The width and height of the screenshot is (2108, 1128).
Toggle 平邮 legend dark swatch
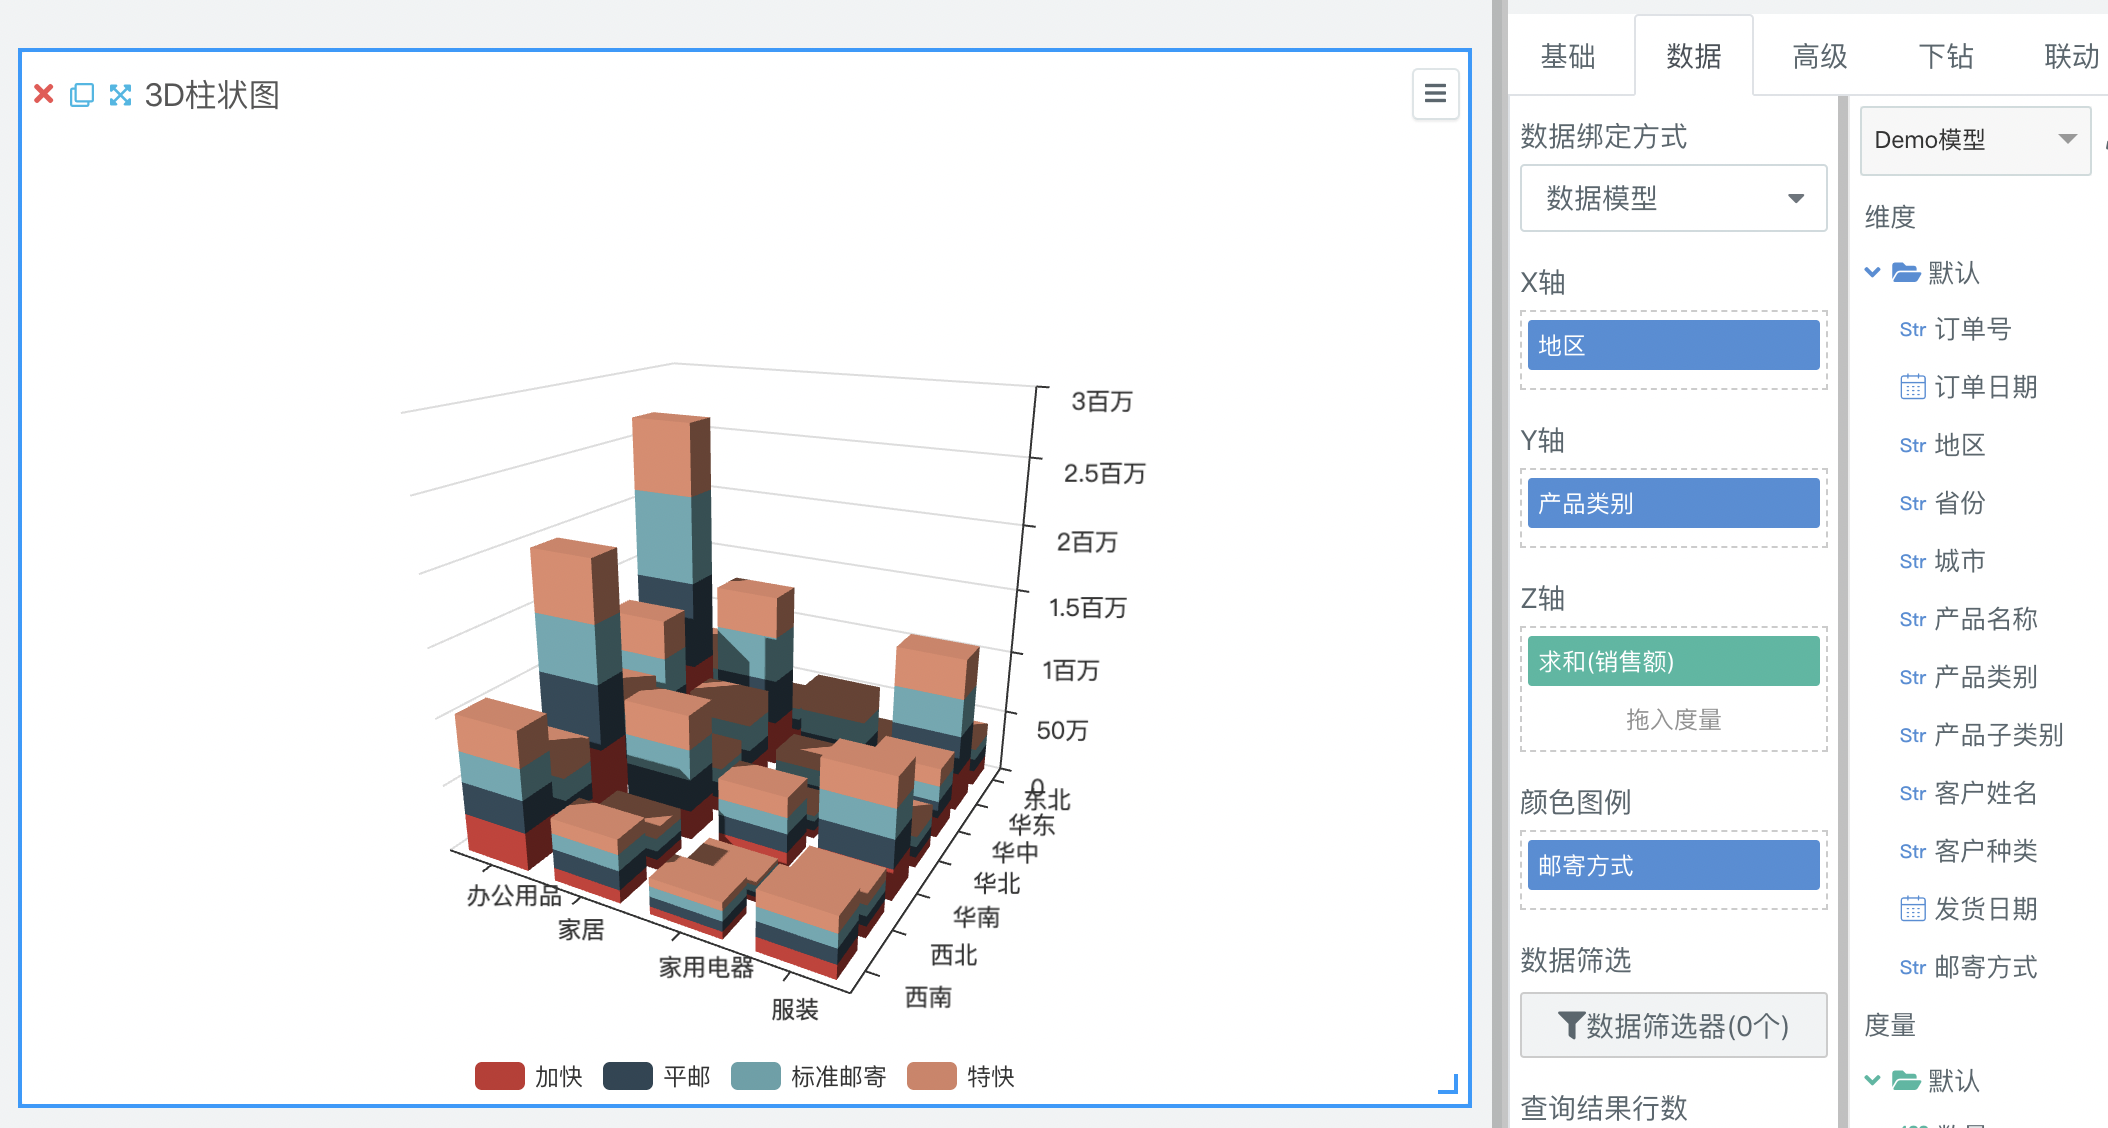click(x=627, y=1076)
